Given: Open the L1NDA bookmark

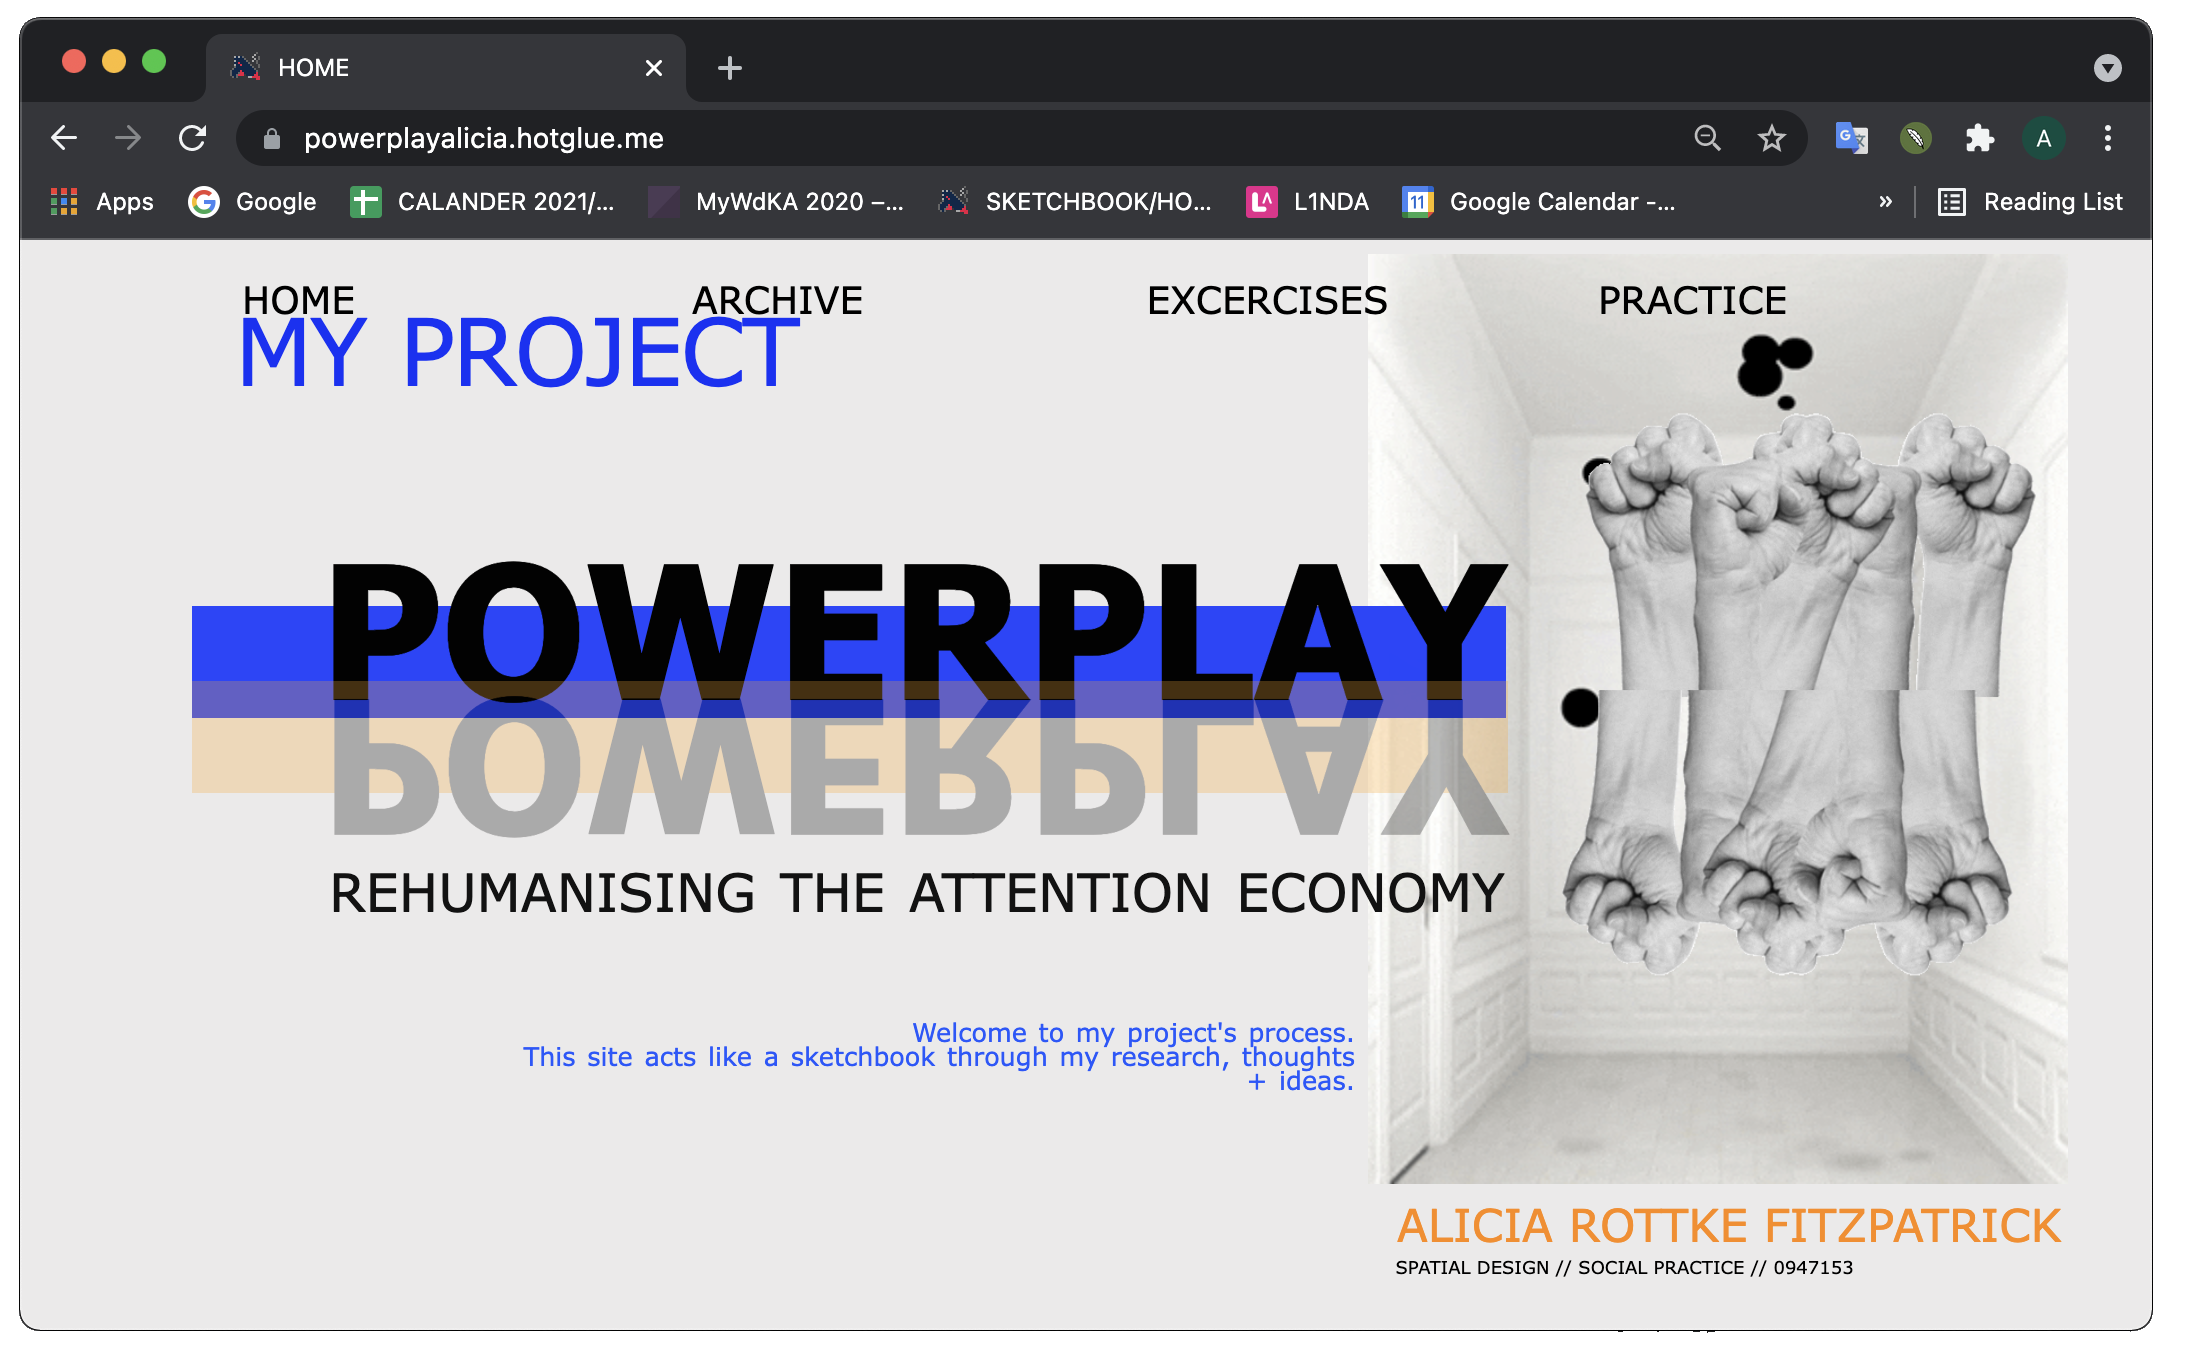Looking at the screenshot, I should point(1308,202).
